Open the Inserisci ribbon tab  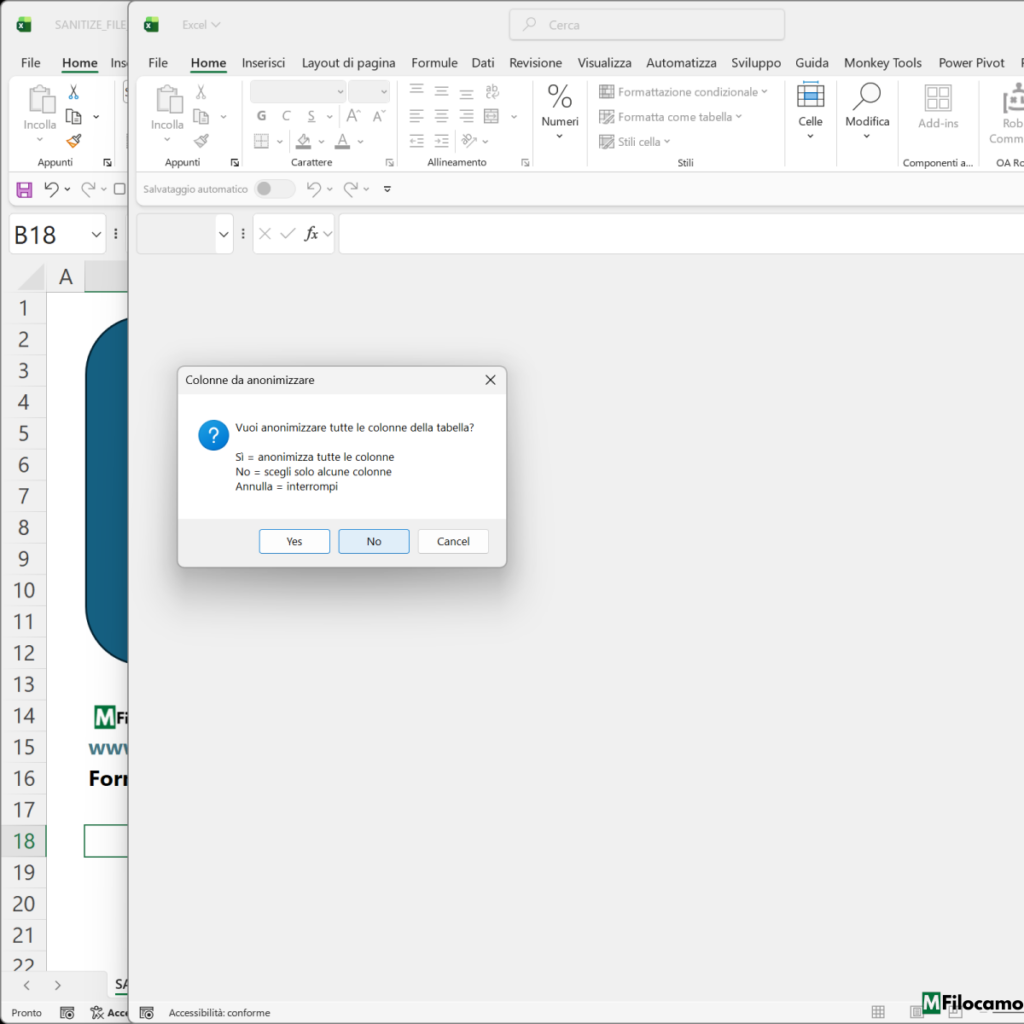[263, 63]
